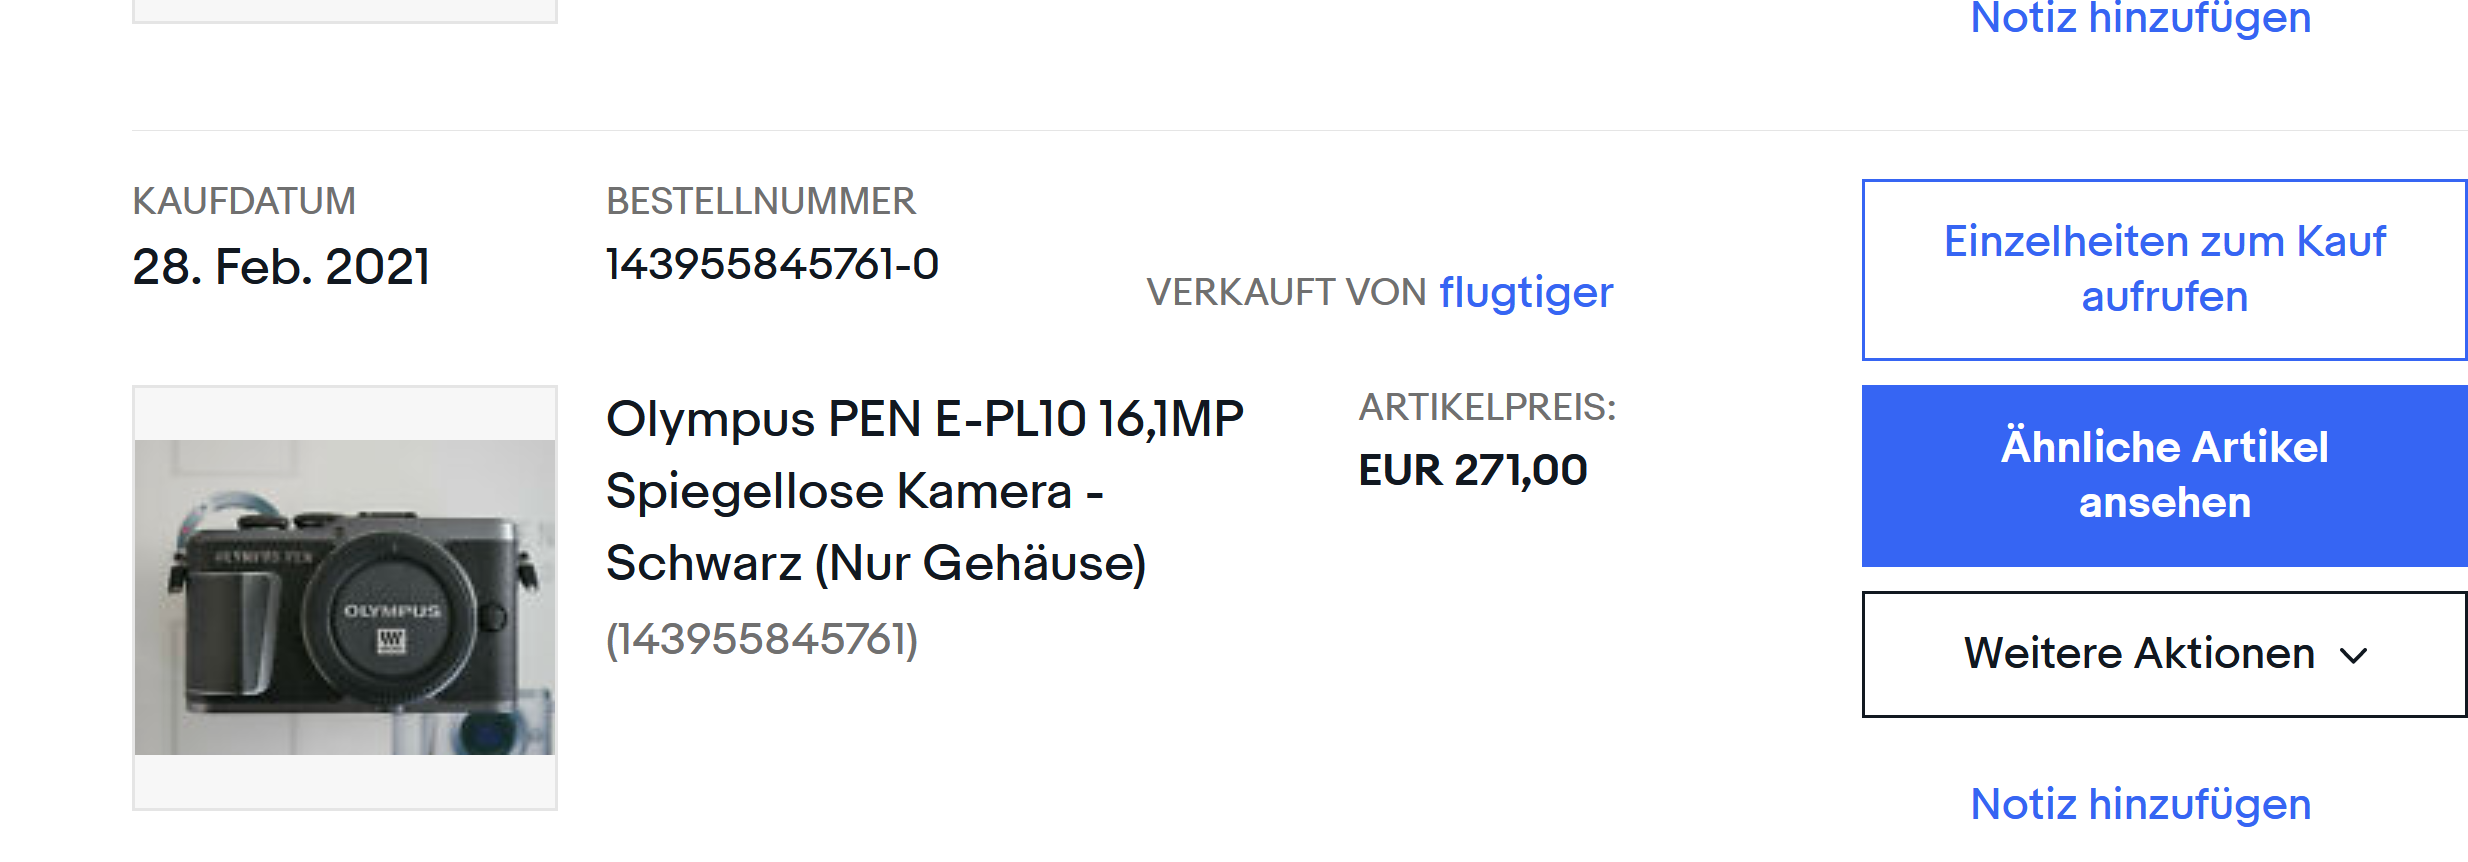Image resolution: width=2468 pixels, height=862 pixels.
Task: Open the Olympus camera product thumbnail
Action: [x=345, y=598]
